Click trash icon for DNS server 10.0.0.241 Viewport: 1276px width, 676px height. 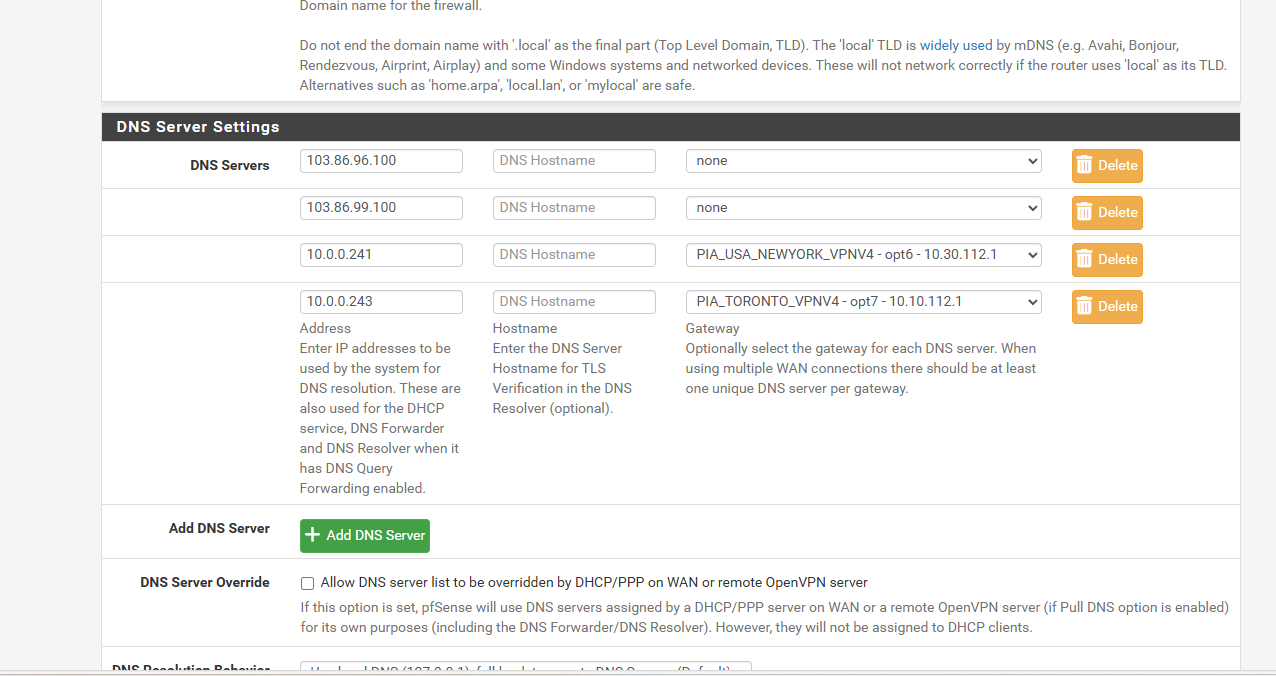pyautogui.click(x=1084, y=260)
